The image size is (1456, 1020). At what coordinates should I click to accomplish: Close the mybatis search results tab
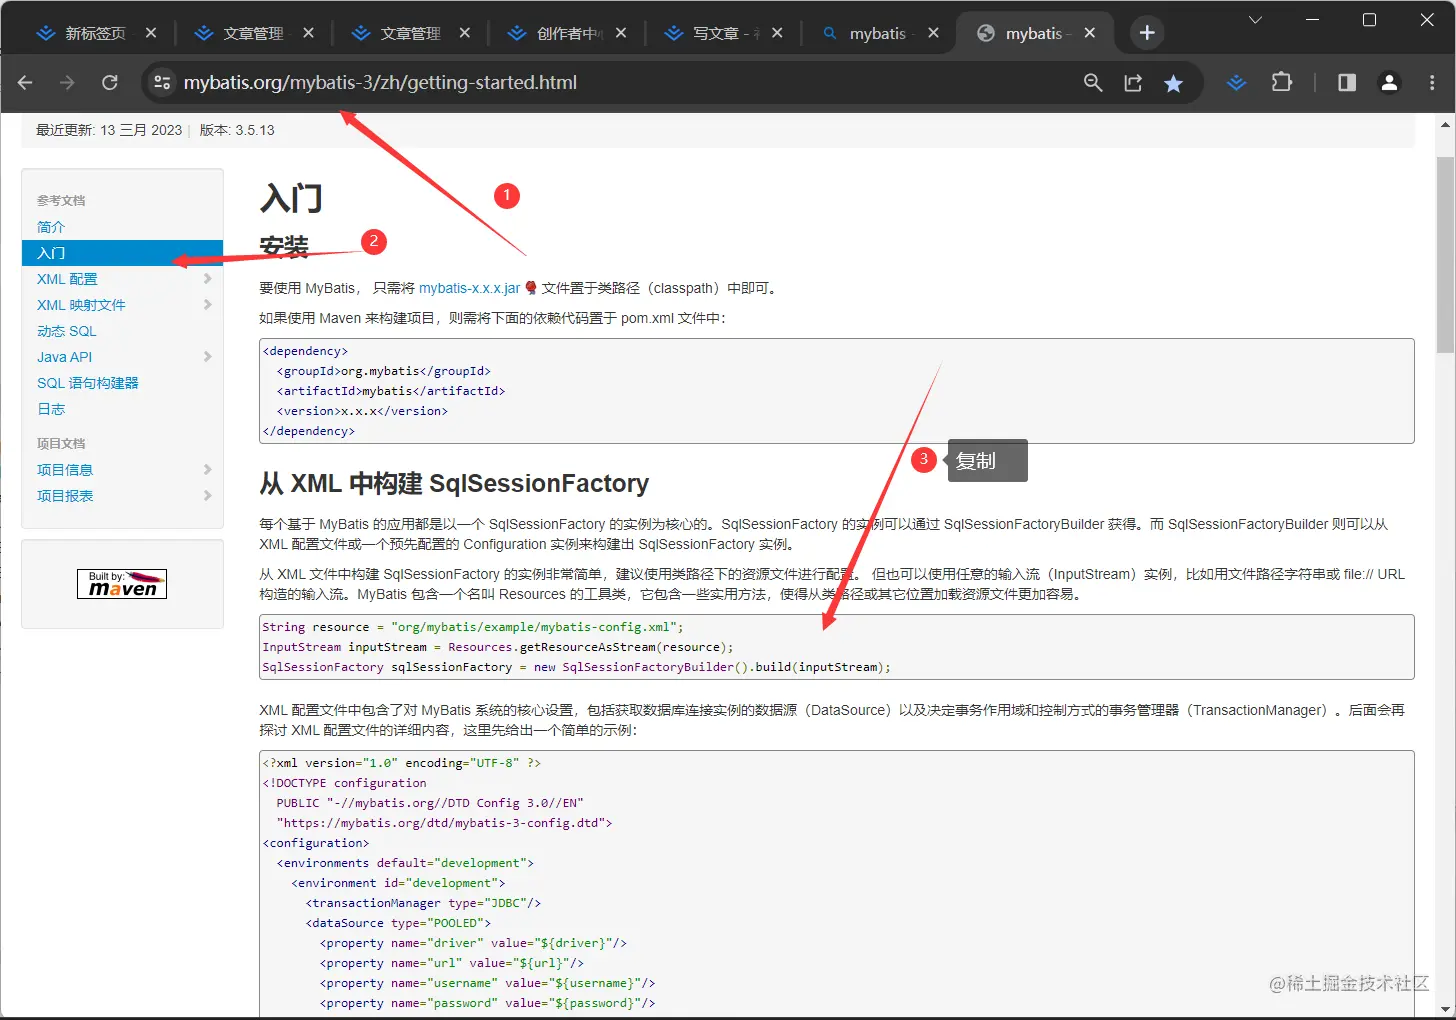coord(933,33)
